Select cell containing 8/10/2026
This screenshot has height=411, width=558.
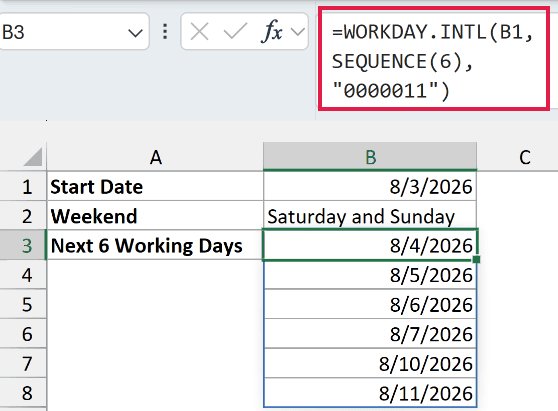point(370,363)
